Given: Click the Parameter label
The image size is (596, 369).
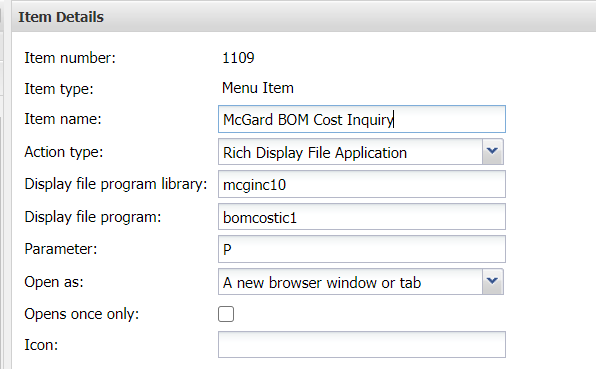Looking at the screenshot, I should pyautogui.click(x=61, y=249).
